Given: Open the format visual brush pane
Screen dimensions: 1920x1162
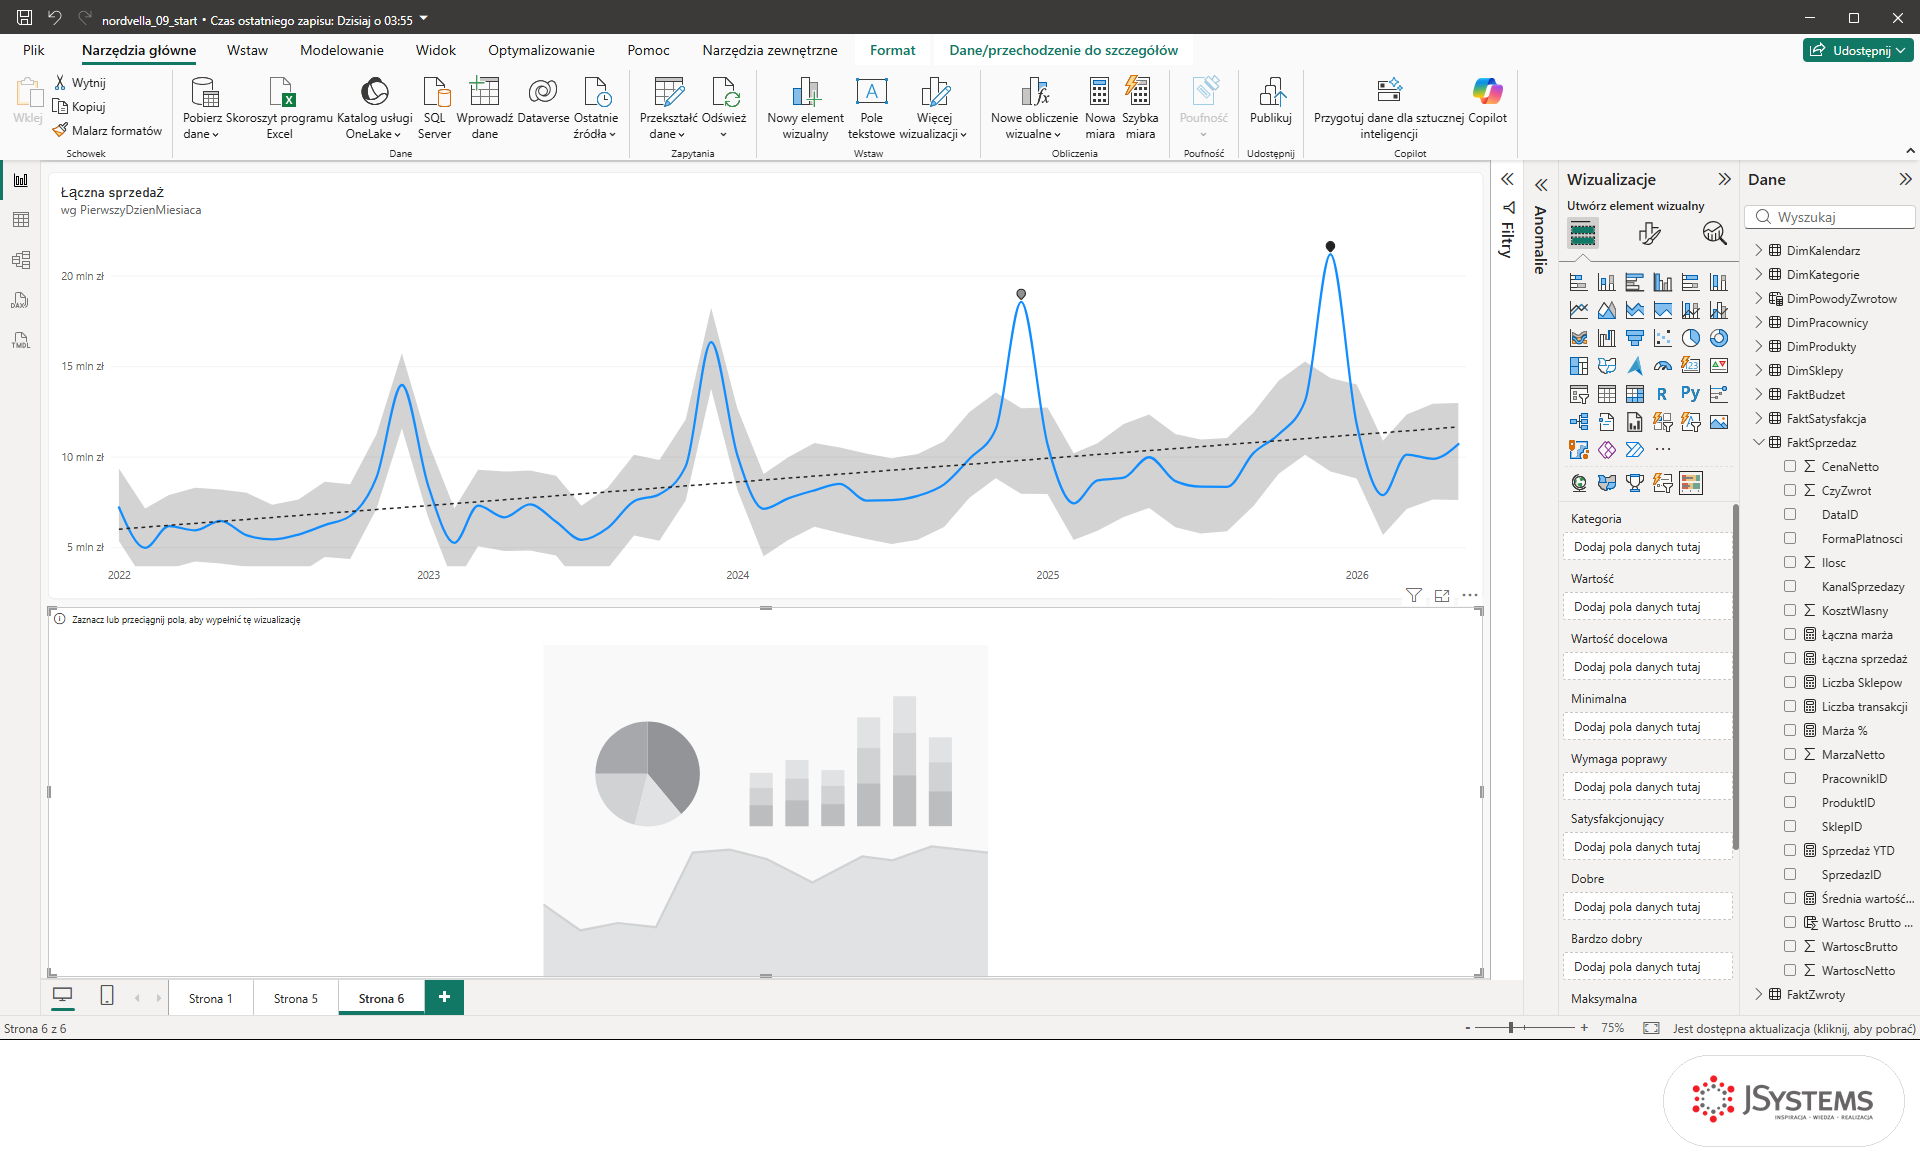Looking at the screenshot, I should click(x=1649, y=234).
